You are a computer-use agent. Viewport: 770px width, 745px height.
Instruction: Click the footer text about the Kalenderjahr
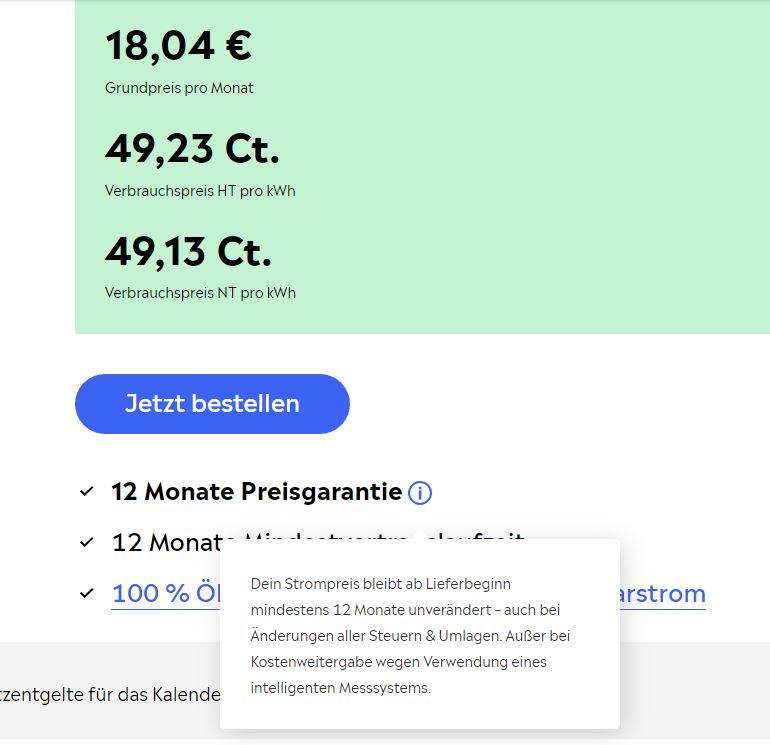tap(110, 694)
